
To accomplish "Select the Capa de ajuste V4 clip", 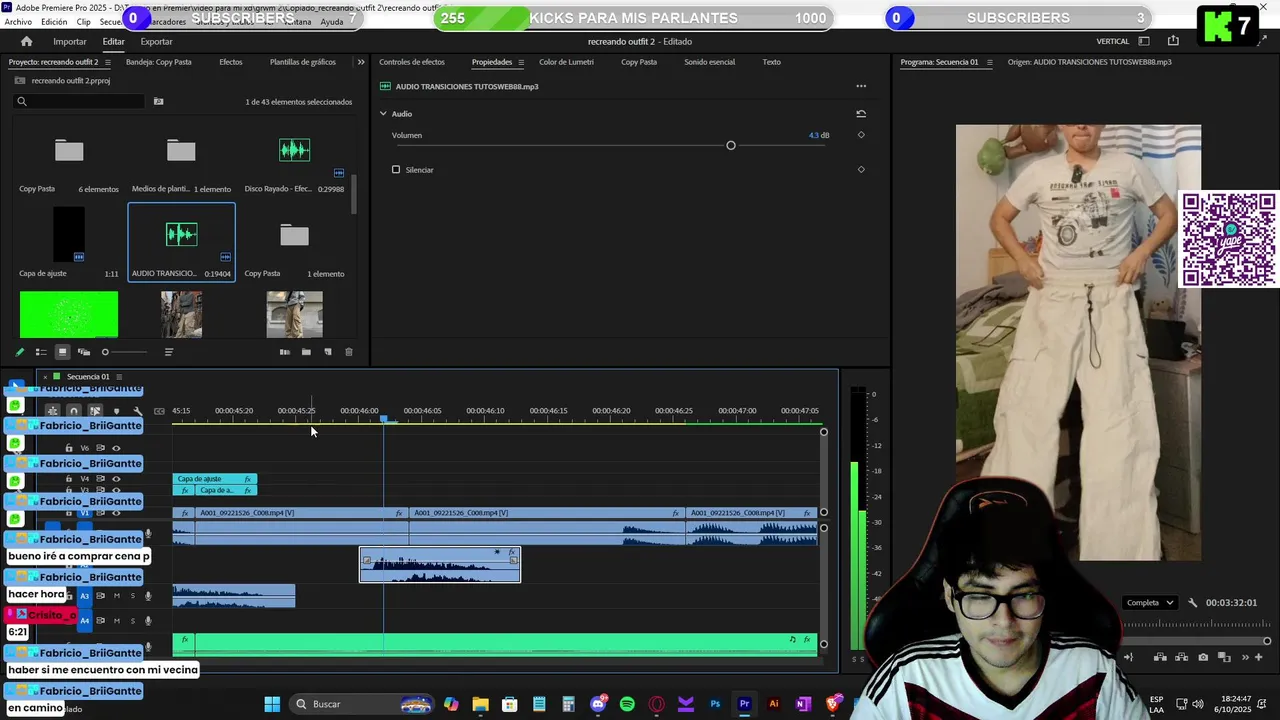I will pos(215,479).
